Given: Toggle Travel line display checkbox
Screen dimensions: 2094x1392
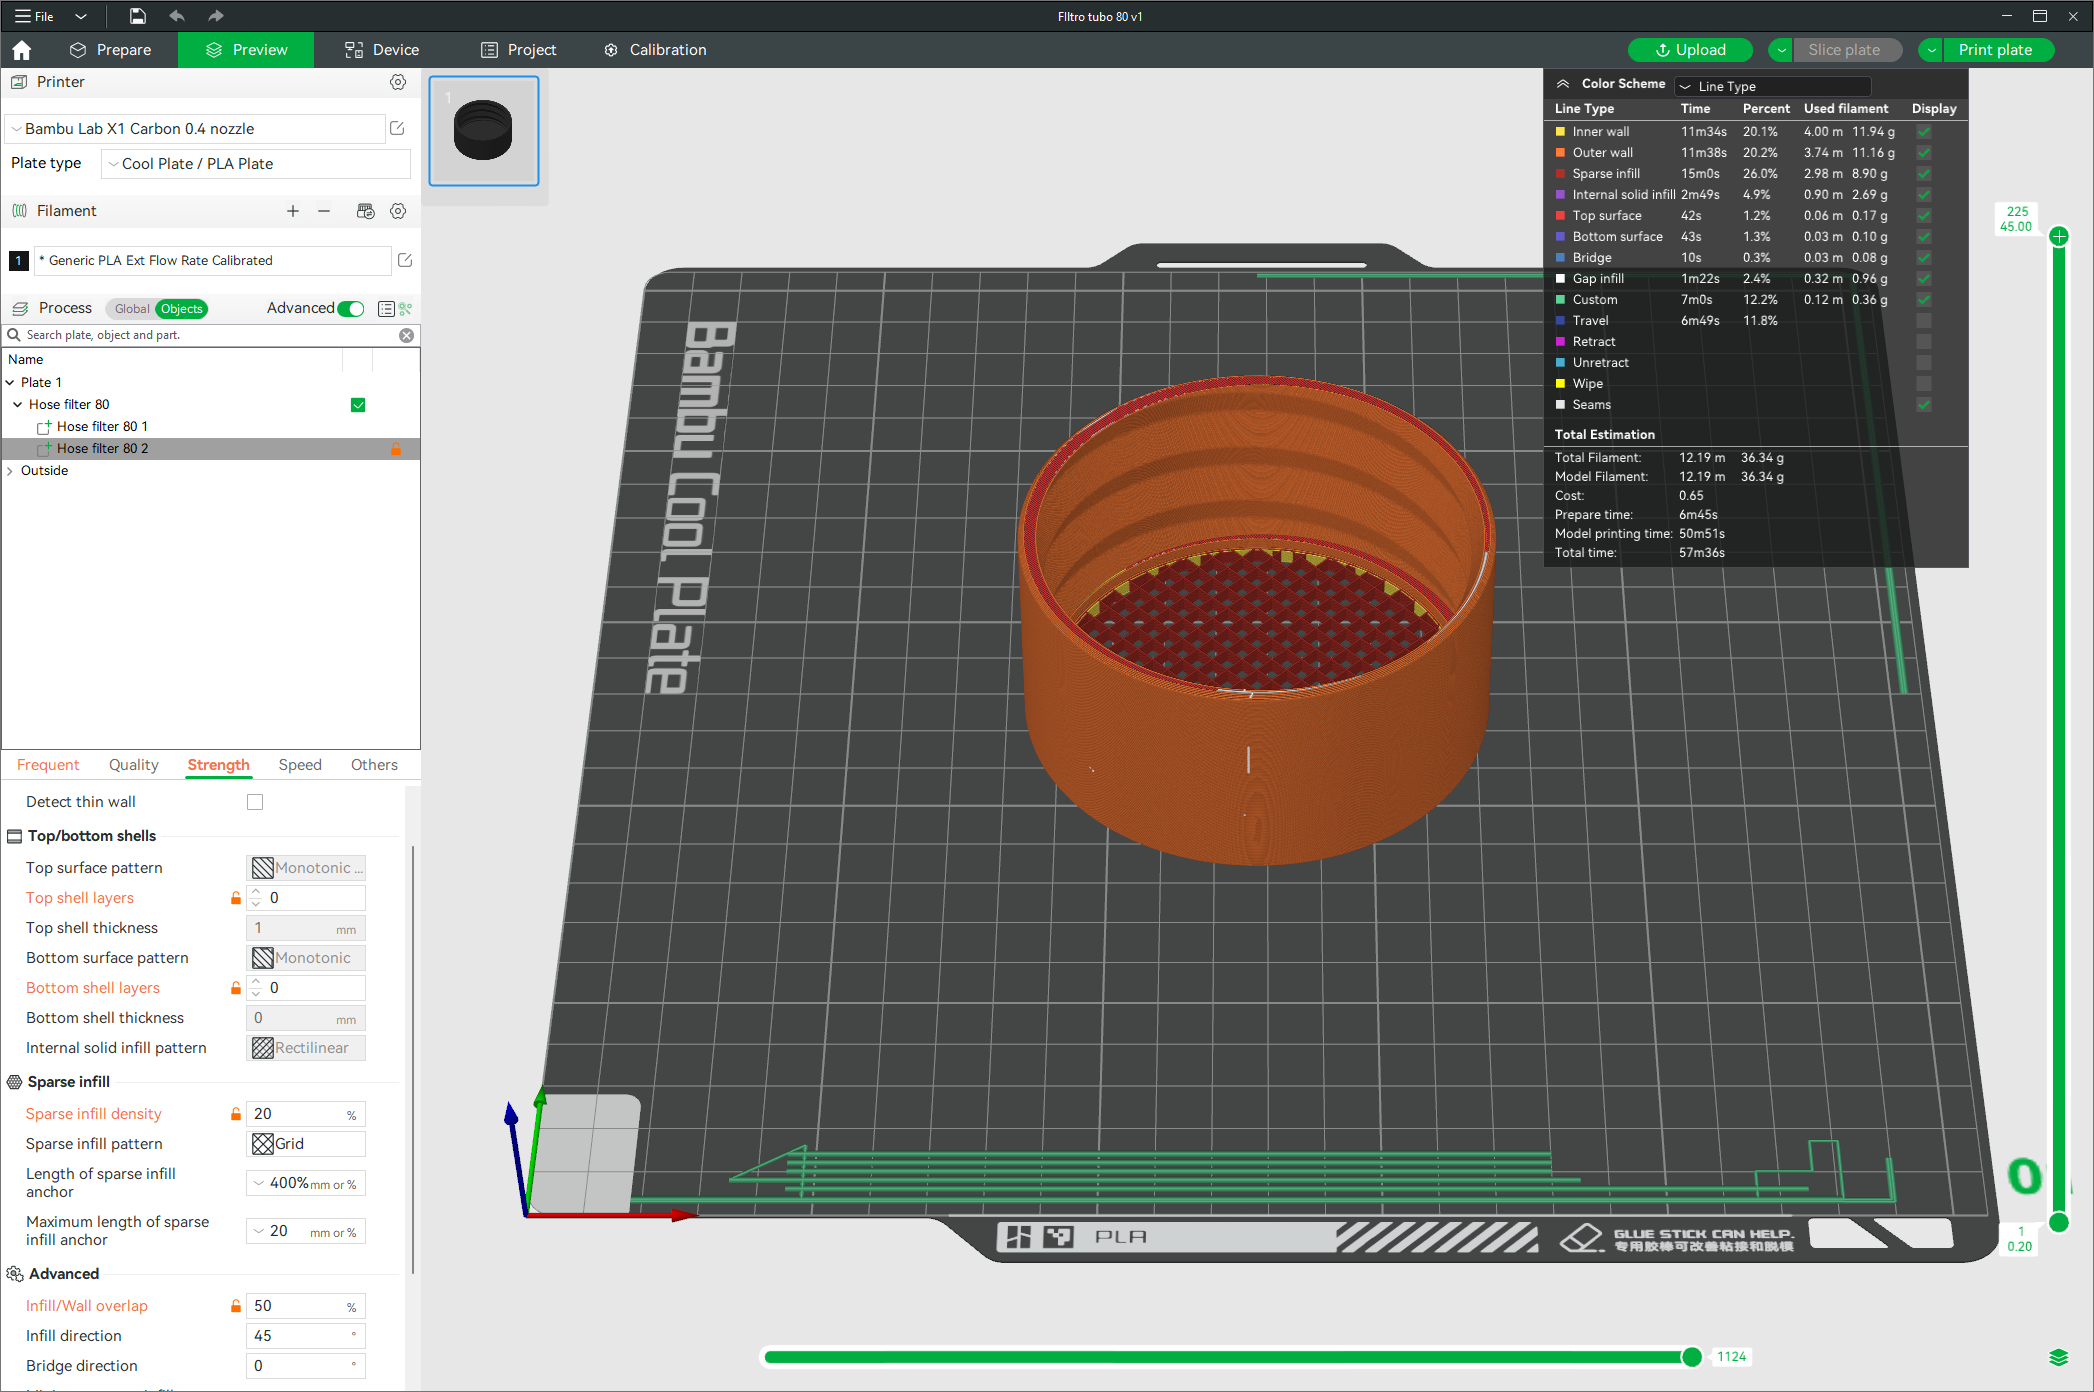Looking at the screenshot, I should click(1924, 321).
